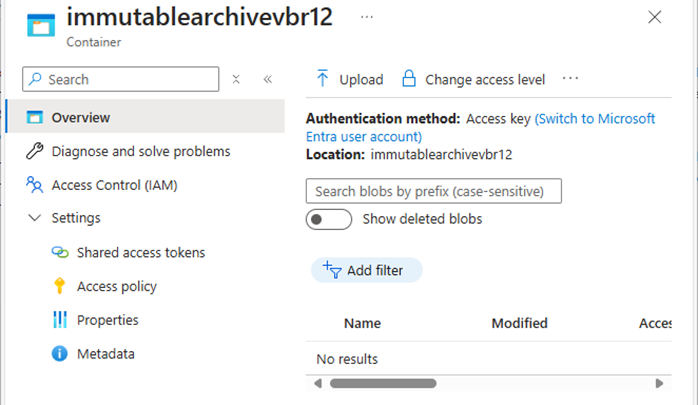Open the ellipsis menu beside container title
This screenshot has height=405, width=698.
coord(367,17)
